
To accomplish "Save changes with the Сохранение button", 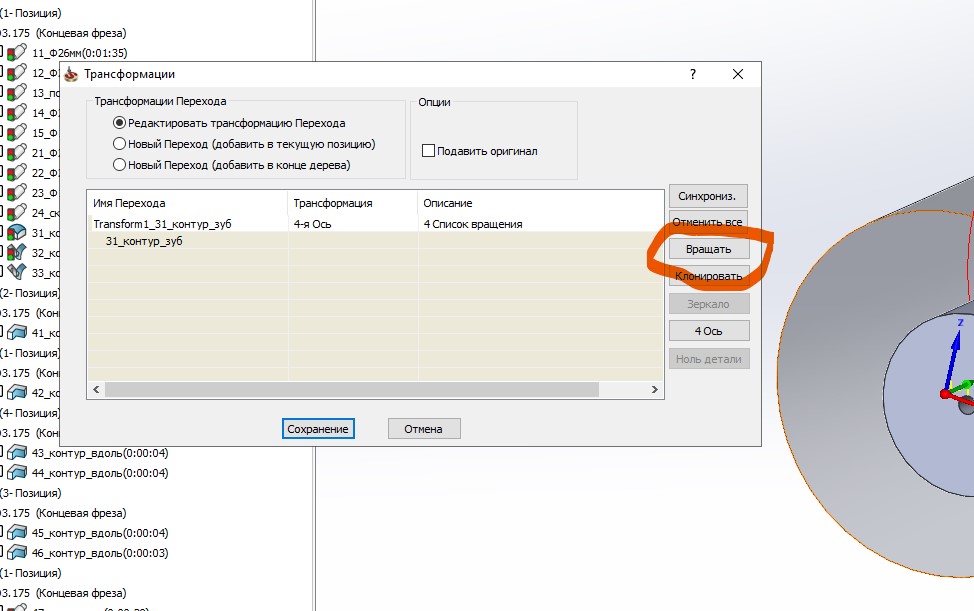I will (318, 429).
